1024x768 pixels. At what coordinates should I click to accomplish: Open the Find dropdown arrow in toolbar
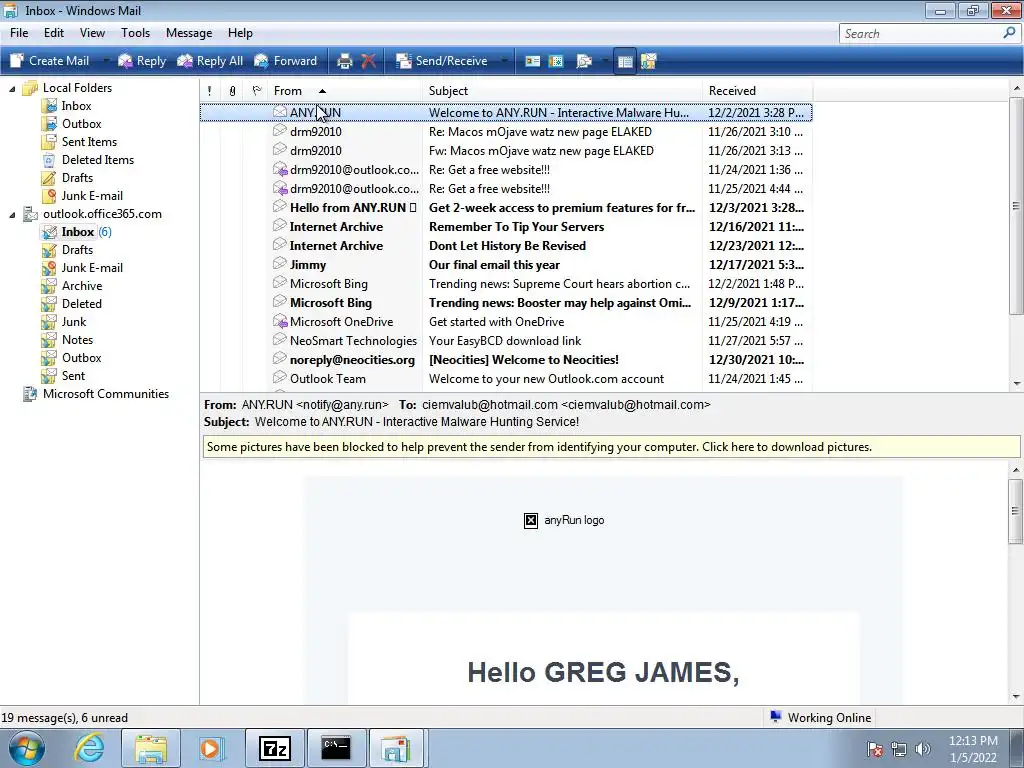(x=604, y=61)
